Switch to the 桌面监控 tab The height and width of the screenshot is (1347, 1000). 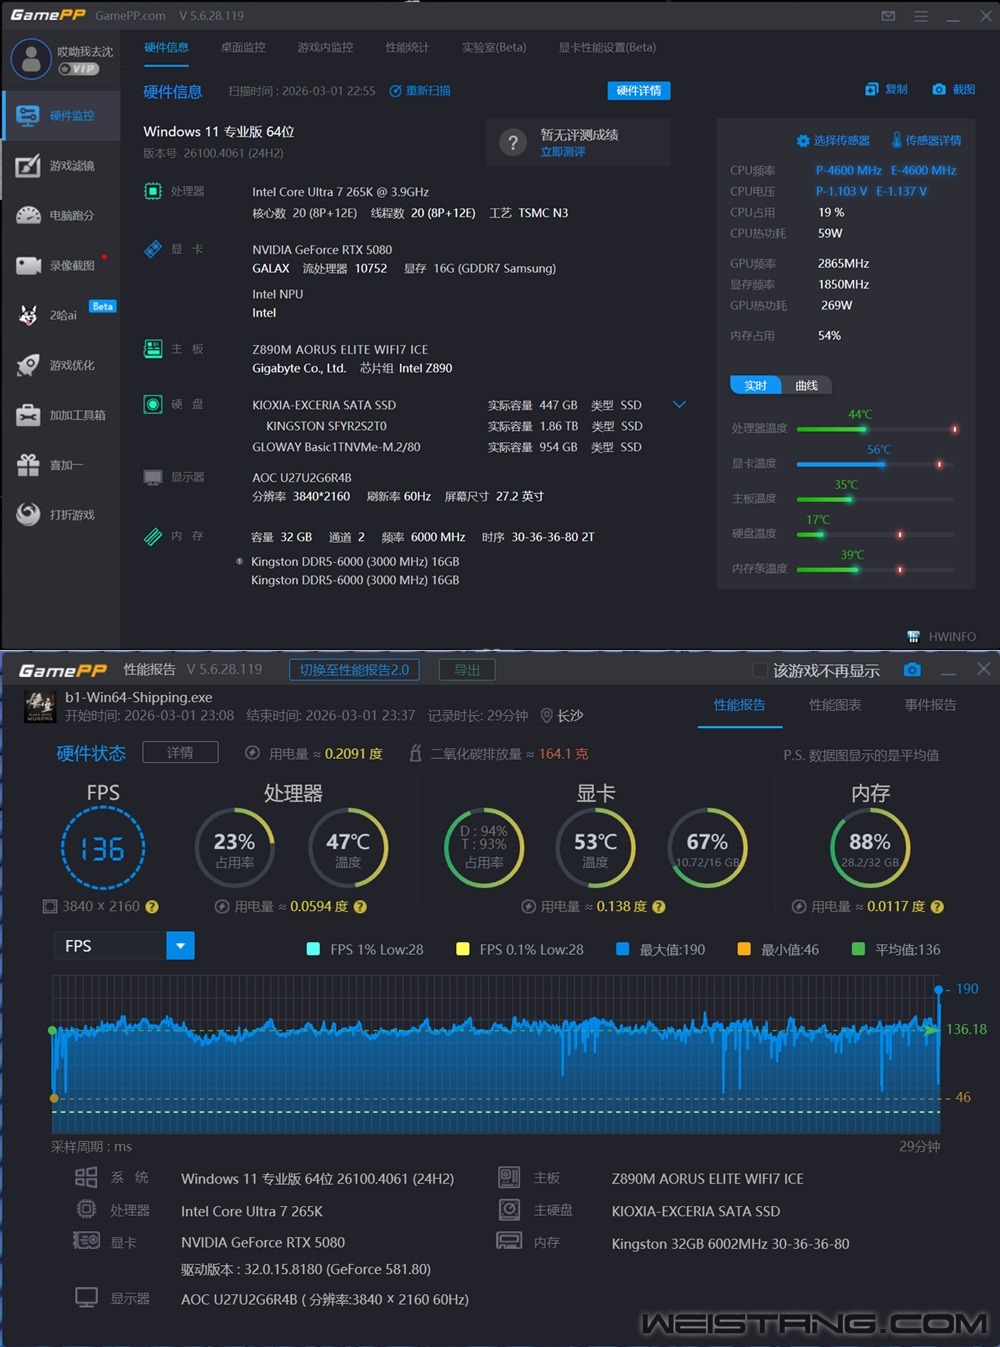click(243, 47)
